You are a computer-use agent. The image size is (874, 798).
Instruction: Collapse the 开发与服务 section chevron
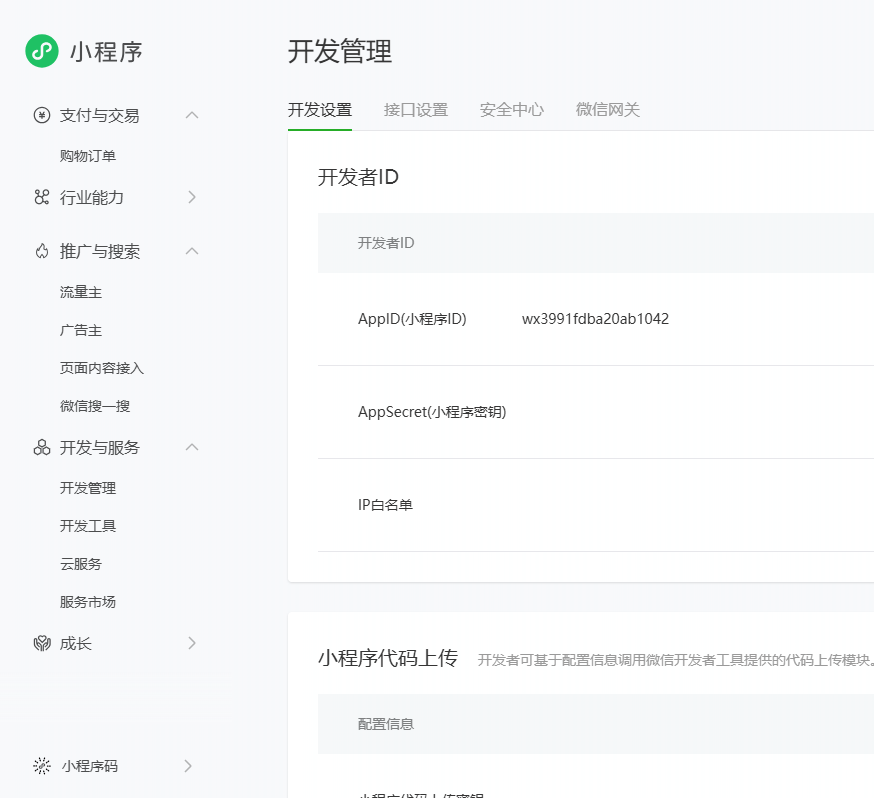pos(192,447)
